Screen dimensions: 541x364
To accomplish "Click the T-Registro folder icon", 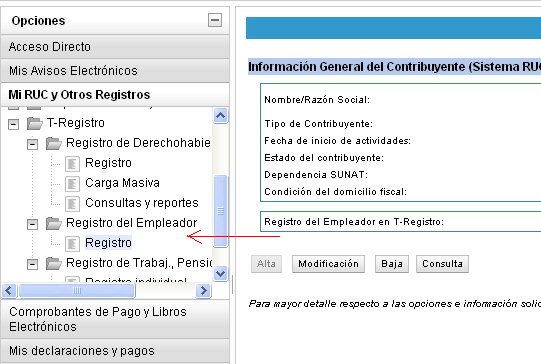I will point(35,123).
